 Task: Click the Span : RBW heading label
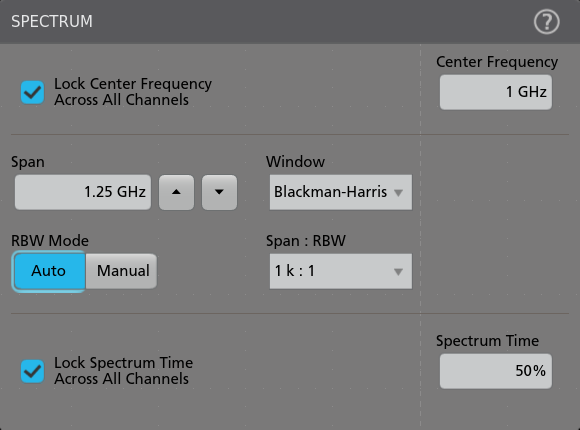306,241
